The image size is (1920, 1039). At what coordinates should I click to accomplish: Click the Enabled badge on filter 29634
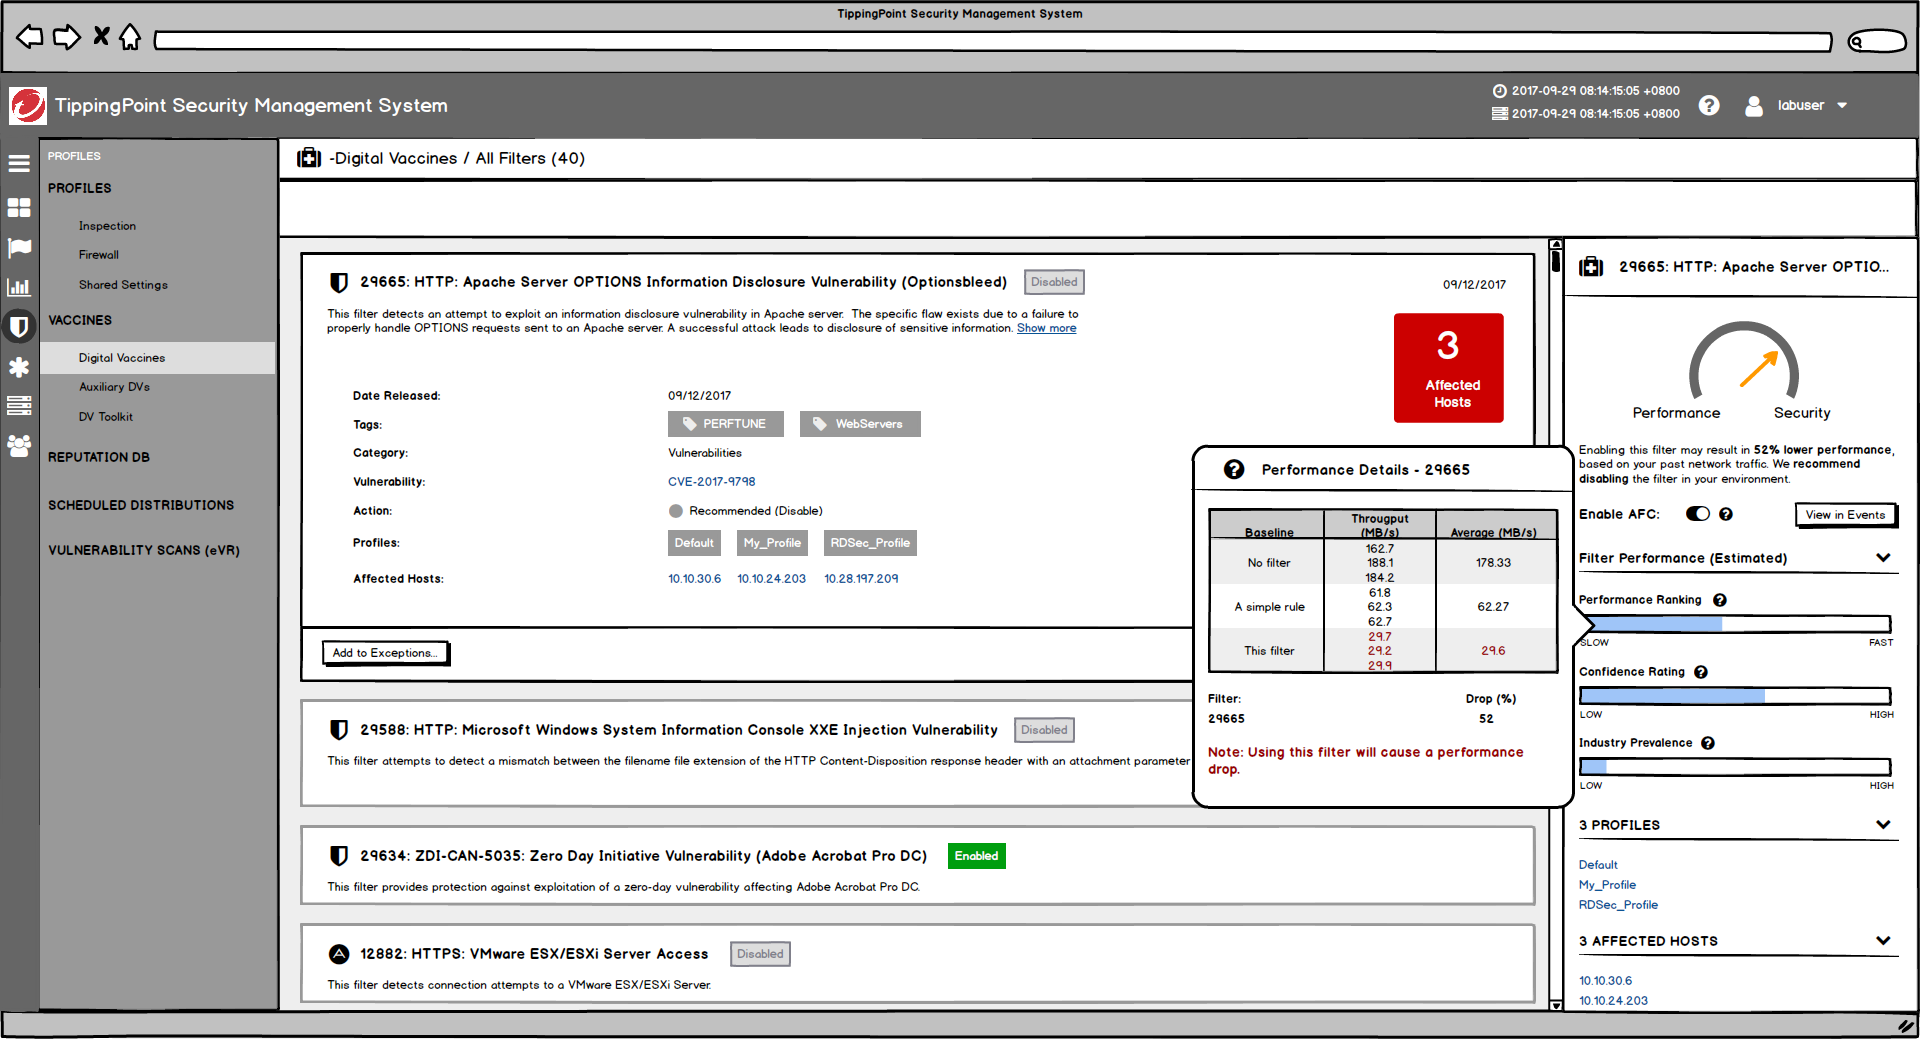[x=976, y=856]
